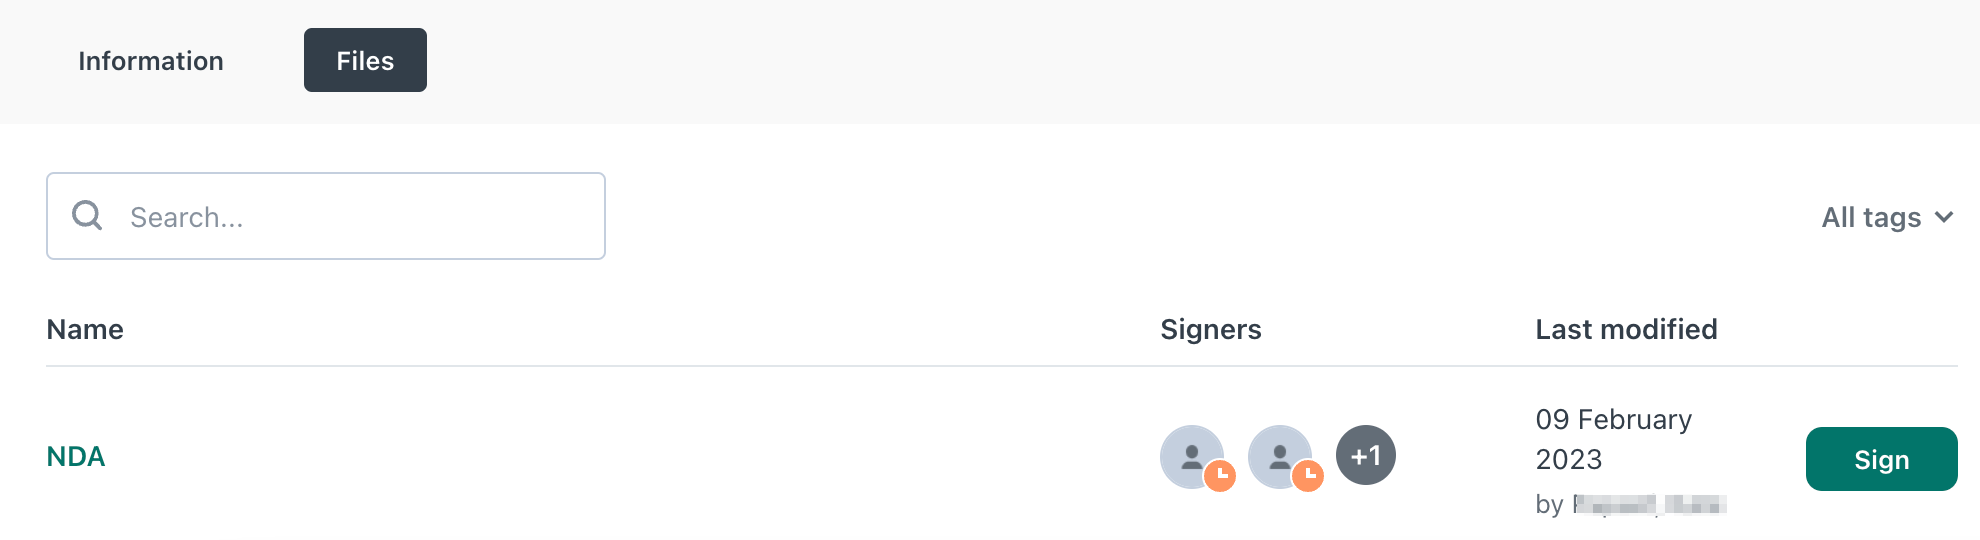Screen dimensions: 1980x540
Task: Click the 09 February date text
Action: (x=1613, y=419)
